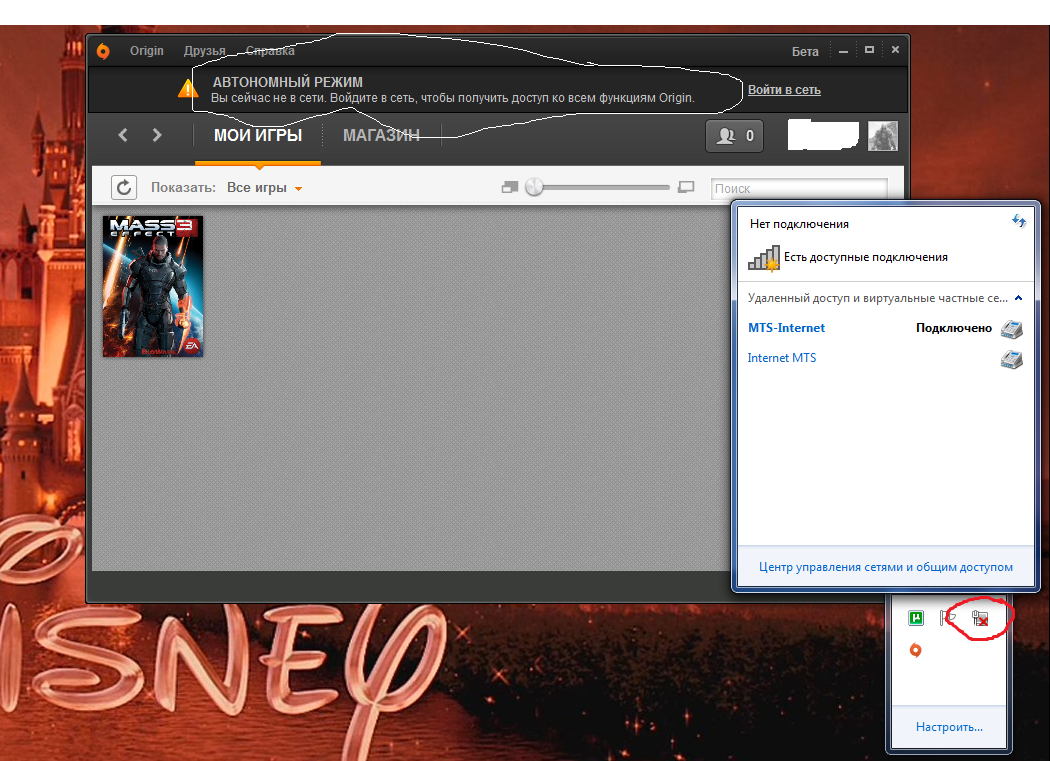This screenshot has width=1050, height=761.
Task: Minimize the Origin window
Action: point(843,51)
